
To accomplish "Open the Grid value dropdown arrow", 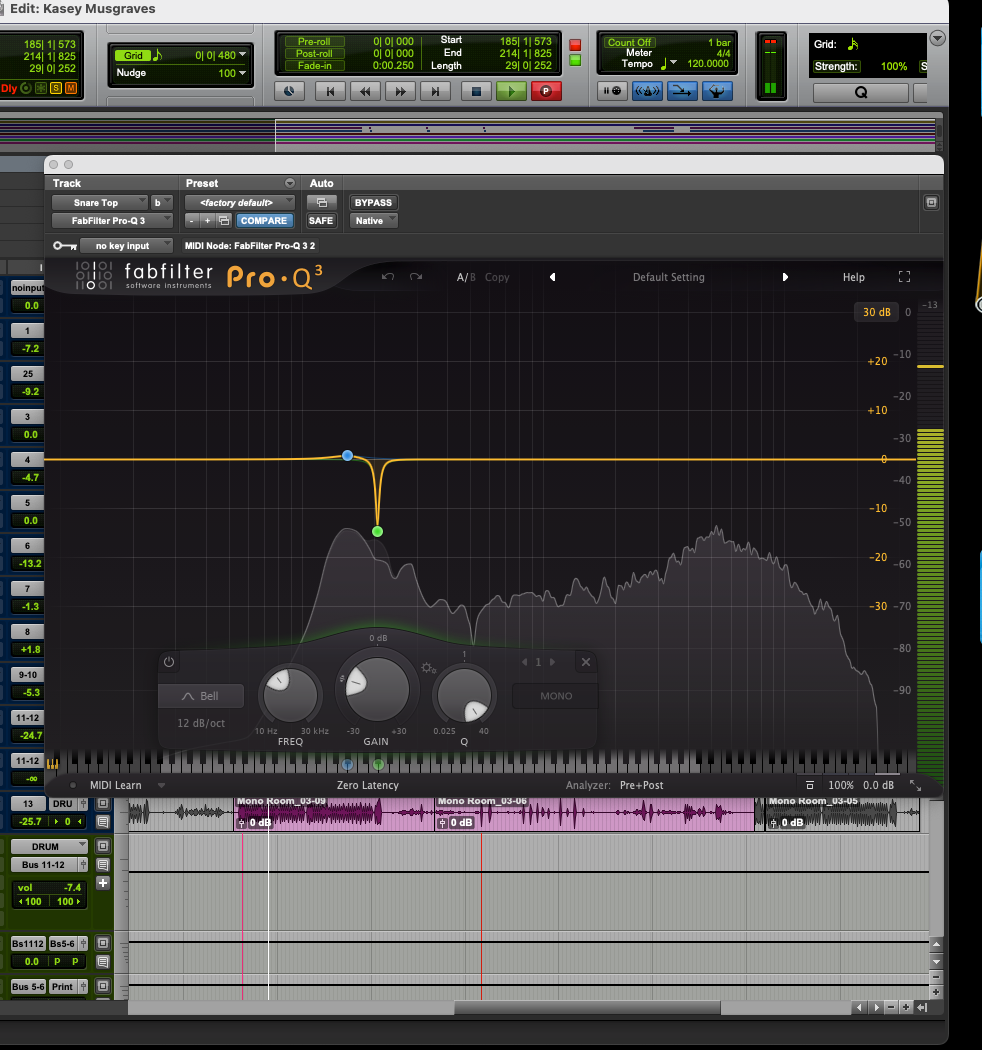I will pos(242,55).
